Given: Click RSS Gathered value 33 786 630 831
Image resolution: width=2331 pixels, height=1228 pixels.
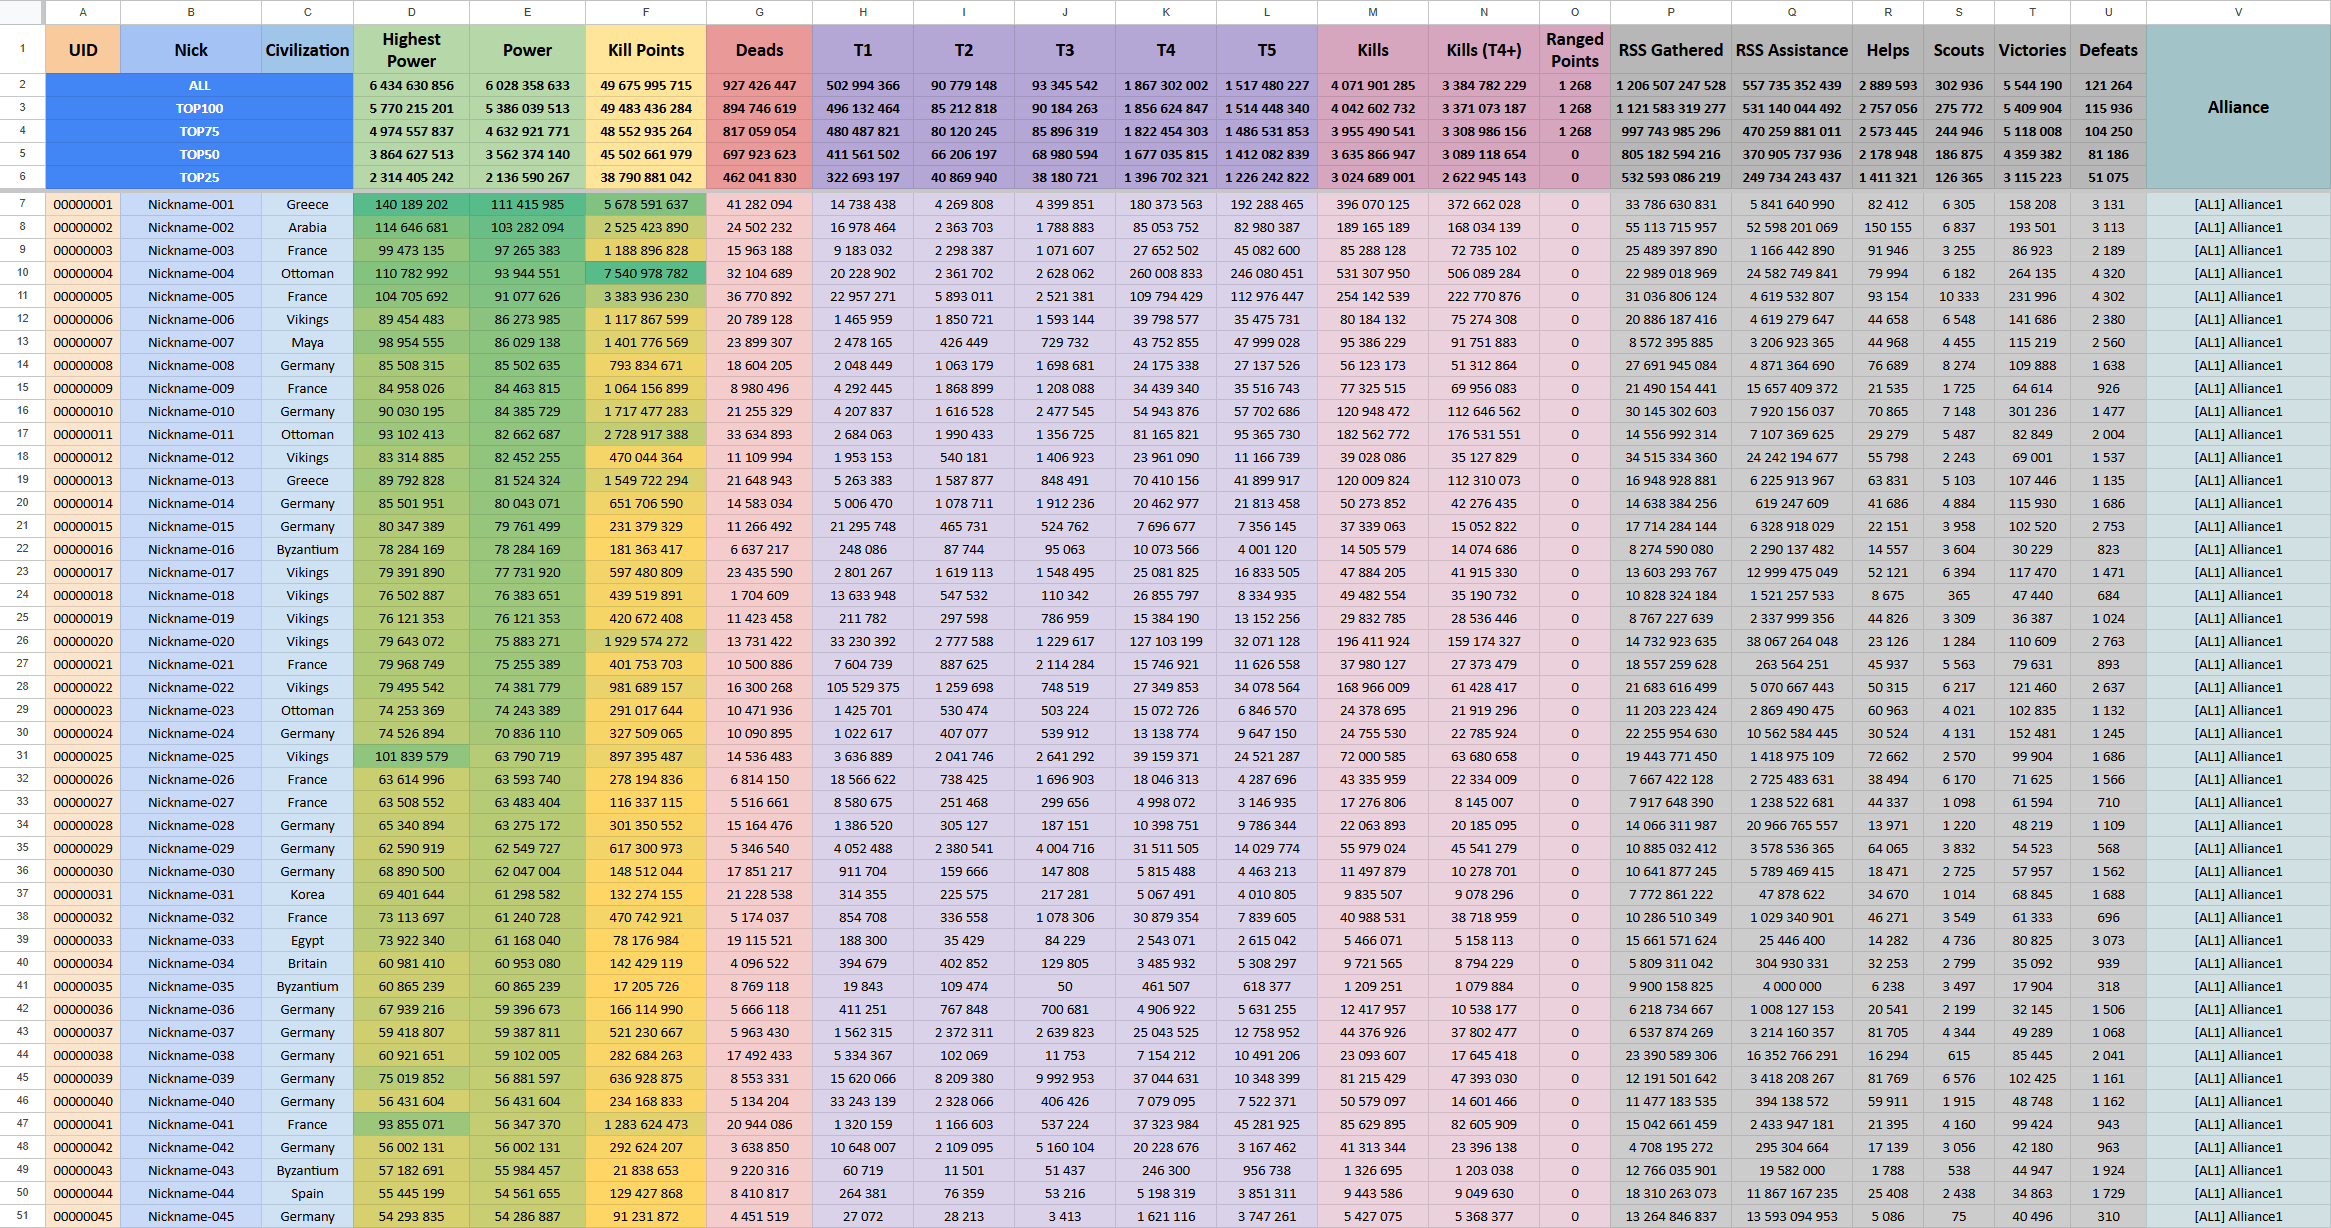Looking at the screenshot, I should coord(1671,204).
